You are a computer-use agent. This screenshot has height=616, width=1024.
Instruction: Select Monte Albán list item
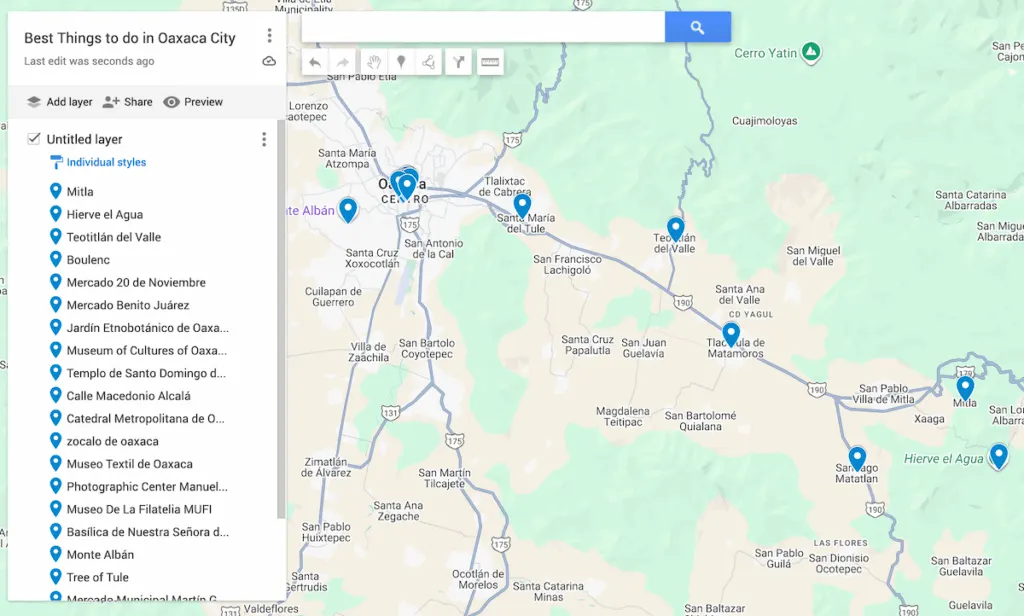[100, 555]
